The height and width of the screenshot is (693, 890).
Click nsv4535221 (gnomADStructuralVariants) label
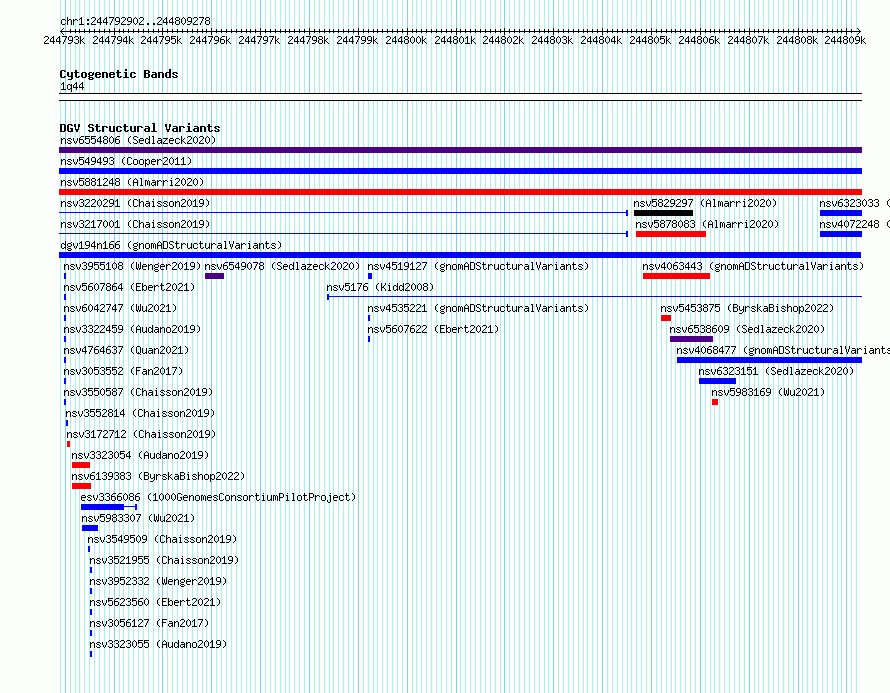tap(478, 308)
